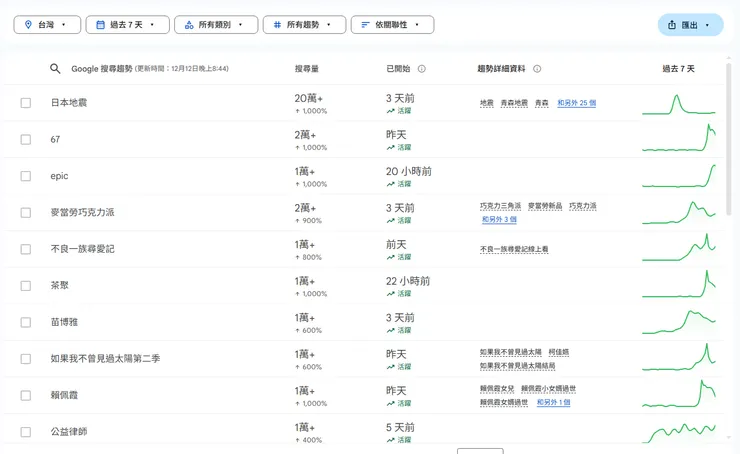Viewport: 740px width, 454px height.
Task: Open the 台灣 location dropdown
Action: click(47, 25)
